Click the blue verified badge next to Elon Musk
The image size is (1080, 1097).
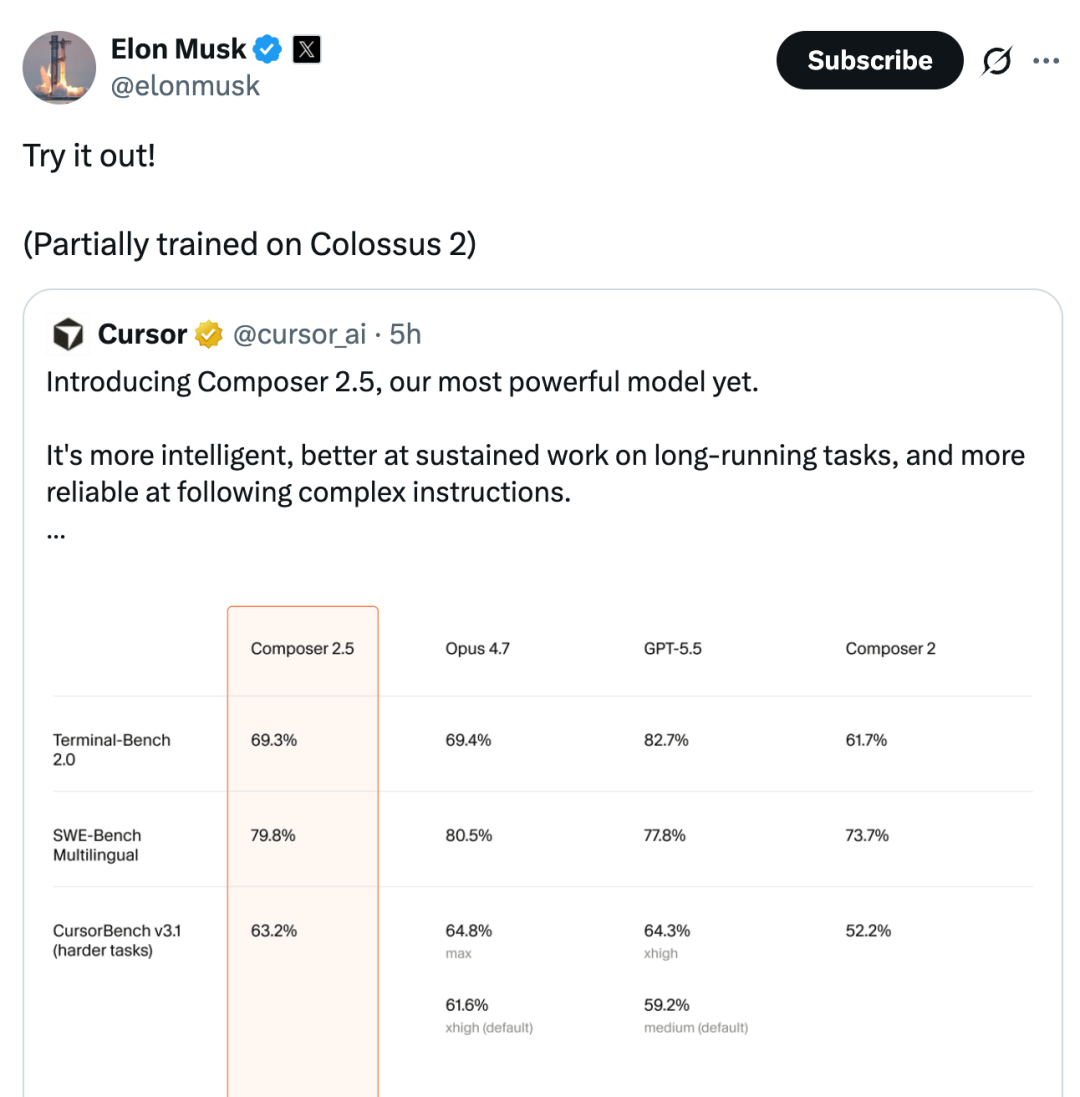point(267,49)
